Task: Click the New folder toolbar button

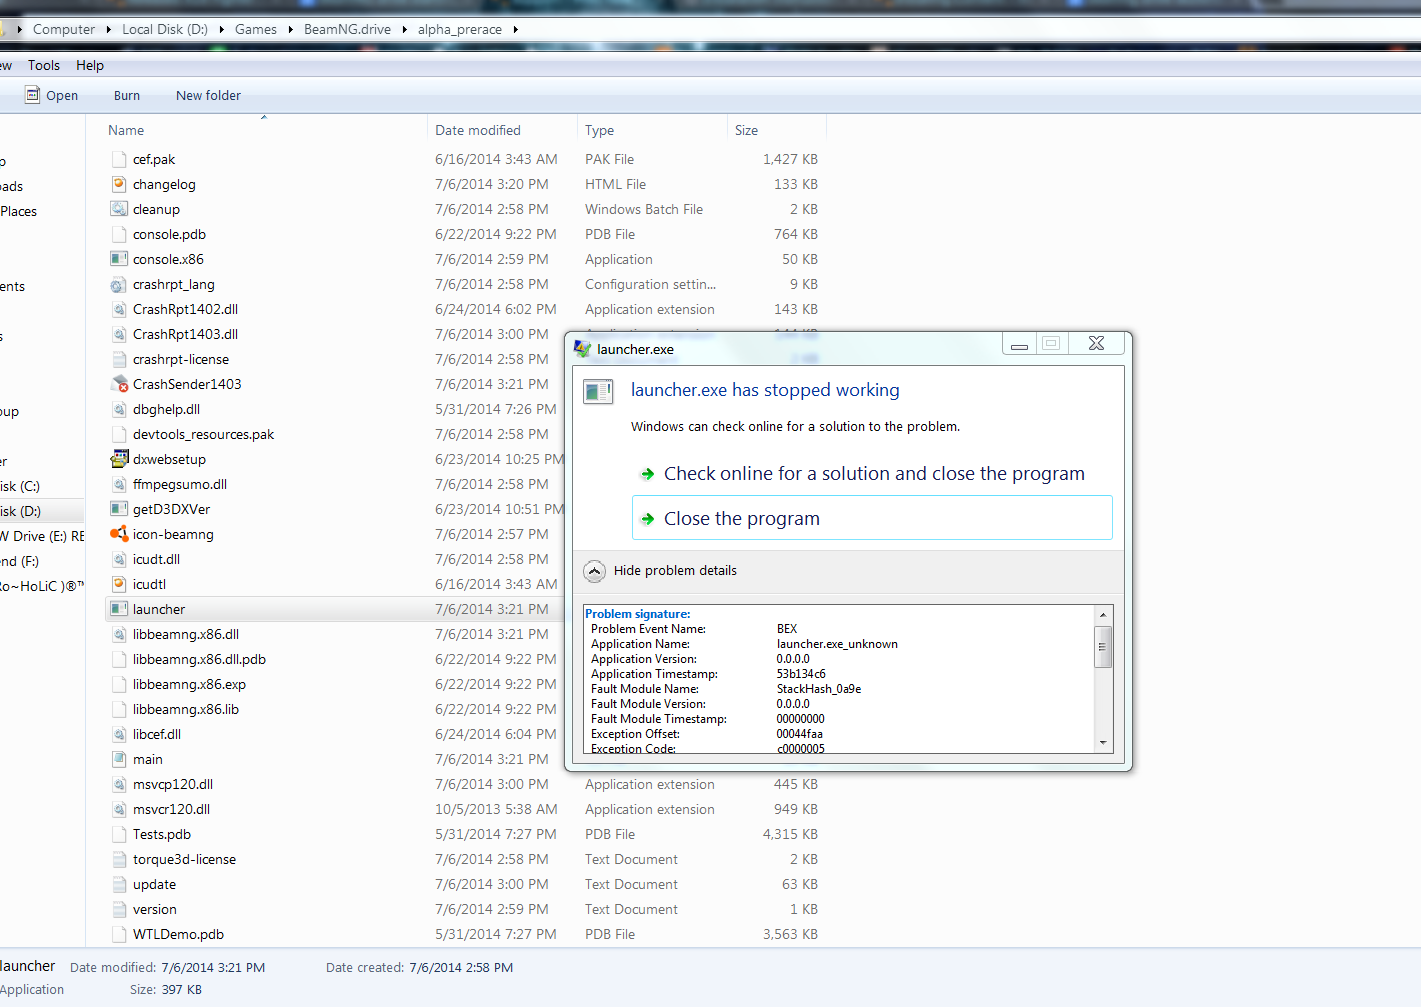Action: (x=208, y=96)
